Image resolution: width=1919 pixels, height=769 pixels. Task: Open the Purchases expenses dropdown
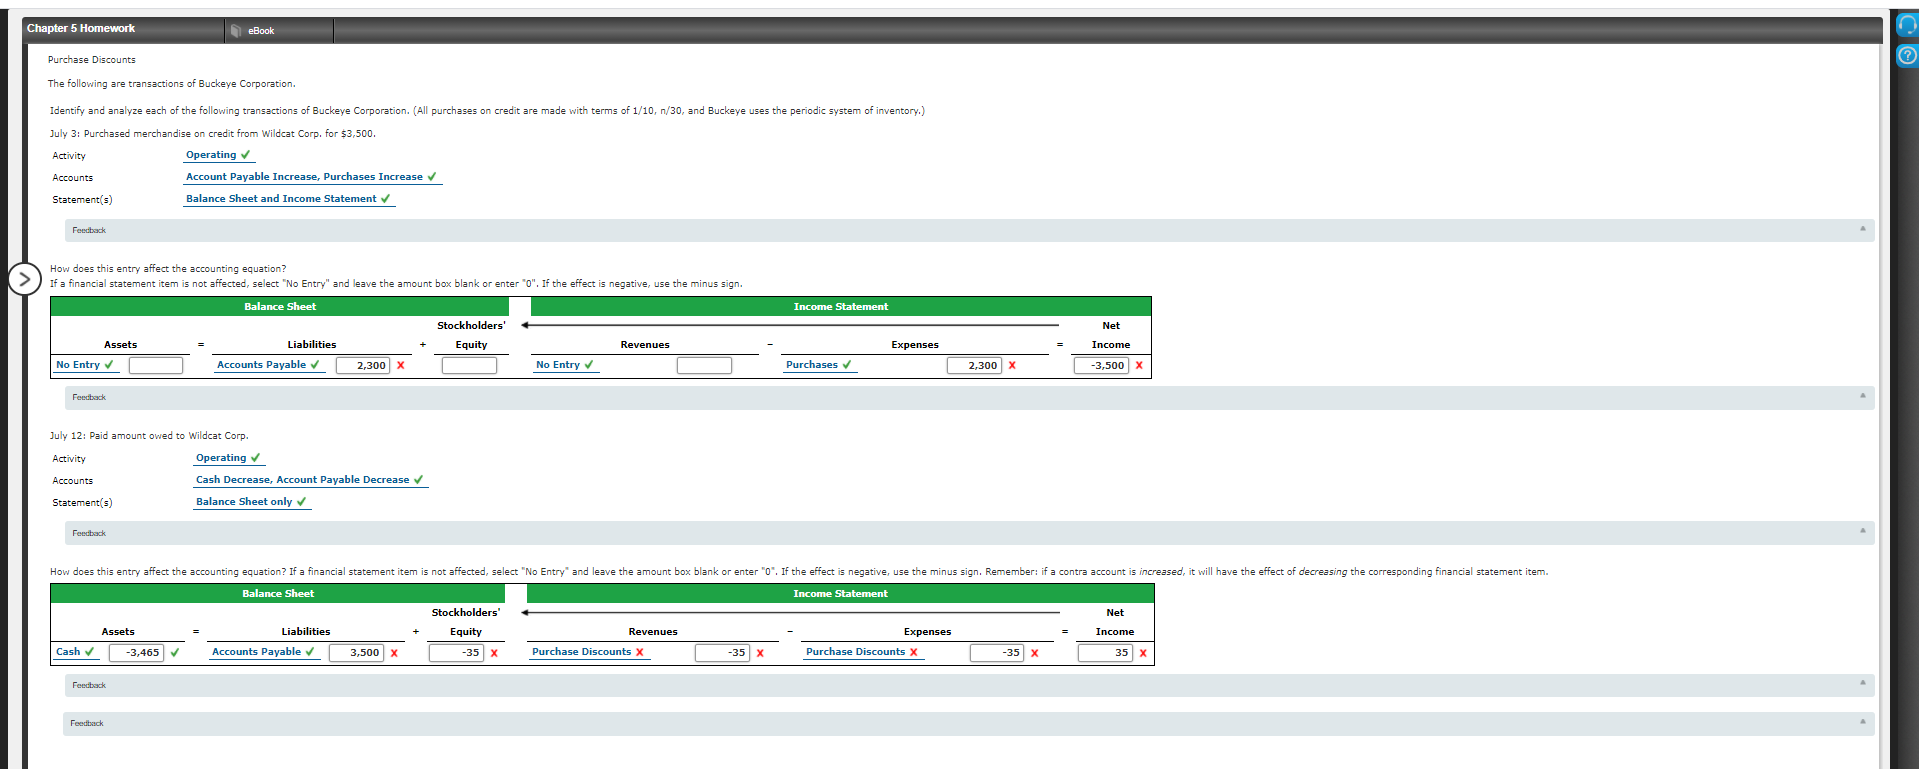819,365
